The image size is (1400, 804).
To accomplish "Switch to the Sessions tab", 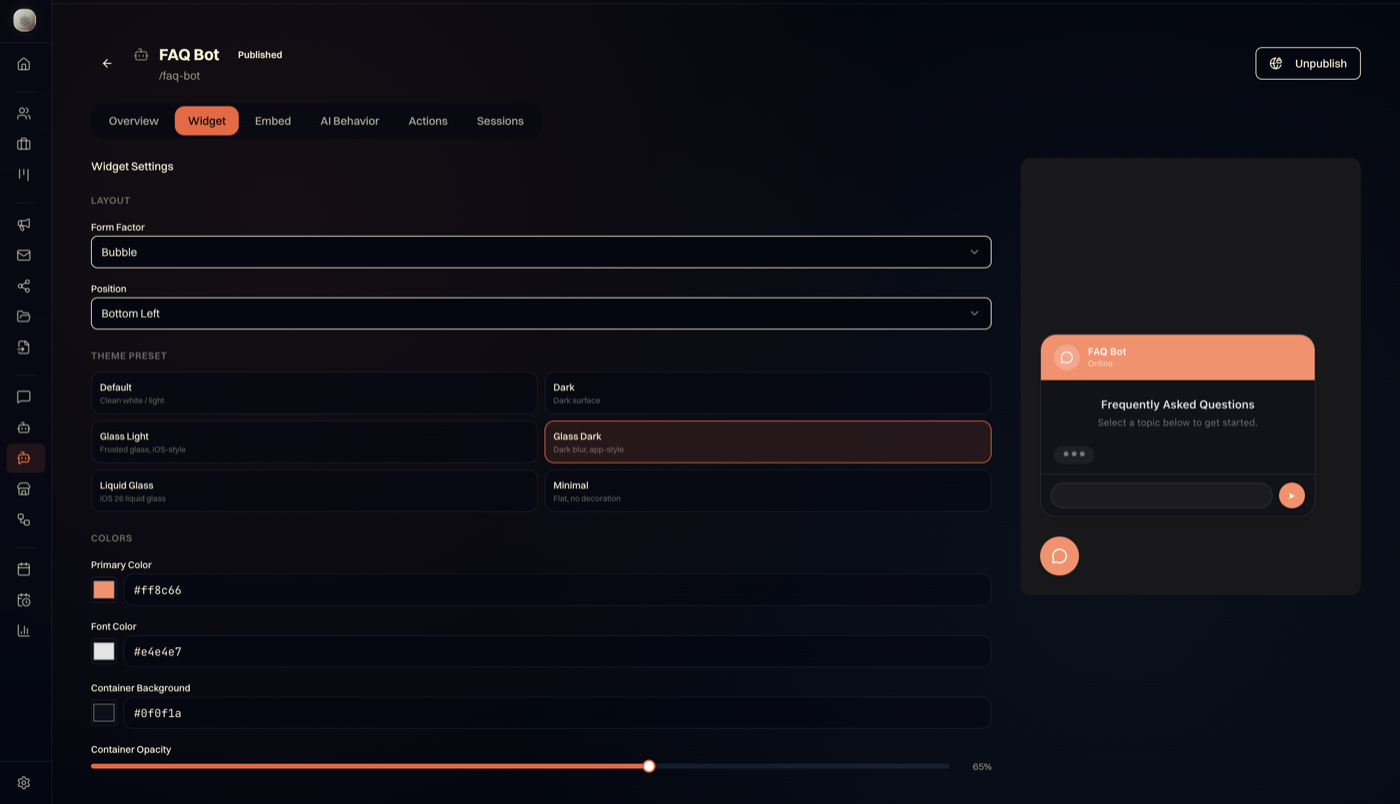I will pos(500,121).
